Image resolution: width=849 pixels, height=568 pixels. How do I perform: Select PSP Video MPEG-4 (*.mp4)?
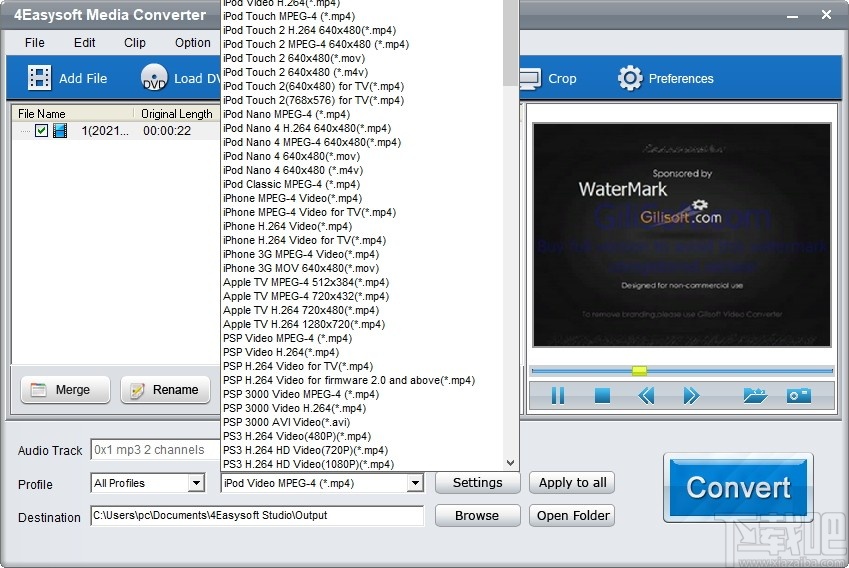[288, 338]
